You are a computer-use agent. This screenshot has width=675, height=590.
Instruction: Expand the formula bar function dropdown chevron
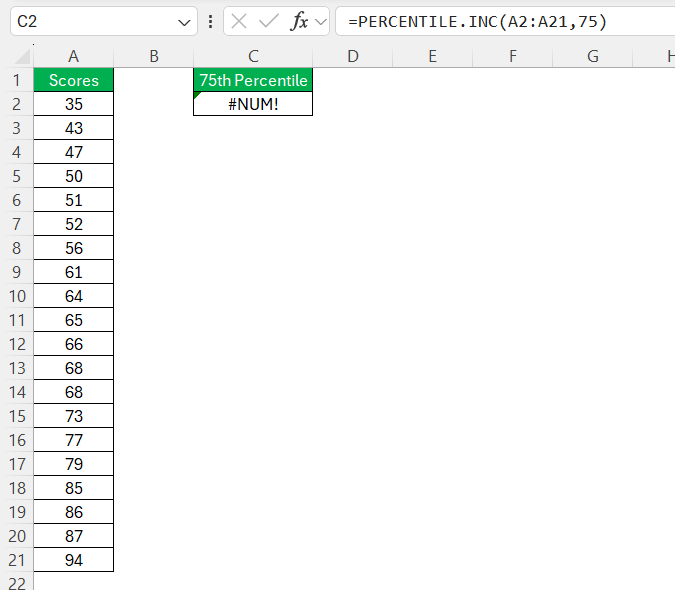click(x=321, y=22)
